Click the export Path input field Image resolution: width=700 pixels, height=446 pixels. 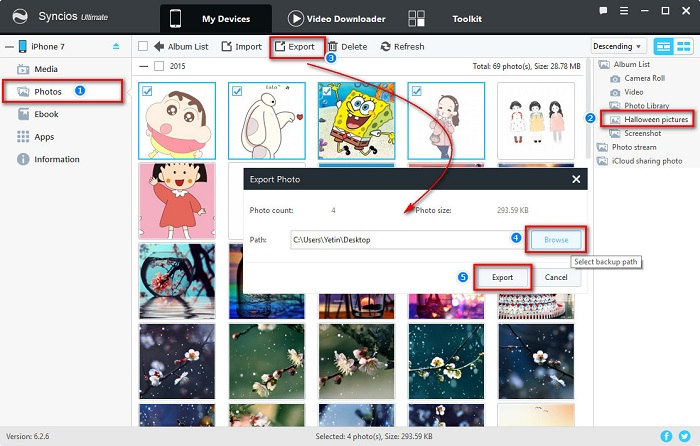[x=406, y=240]
